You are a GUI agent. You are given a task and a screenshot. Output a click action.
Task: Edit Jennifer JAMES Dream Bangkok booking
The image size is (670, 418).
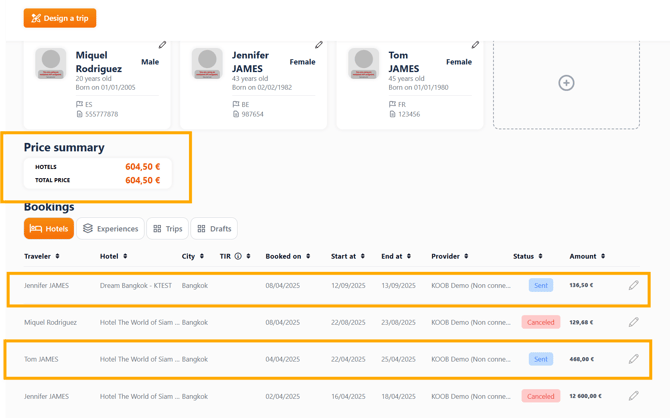coord(633,285)
